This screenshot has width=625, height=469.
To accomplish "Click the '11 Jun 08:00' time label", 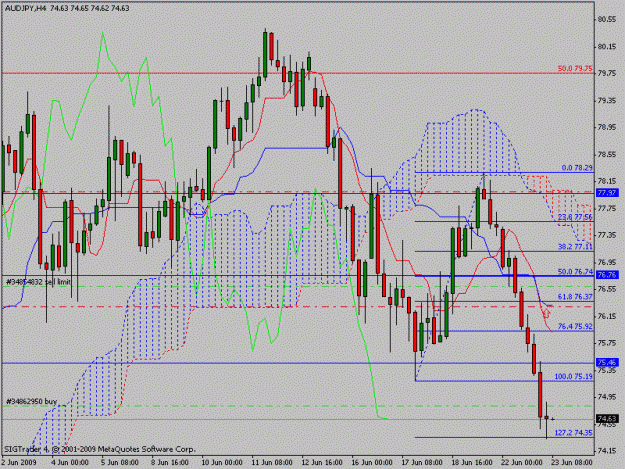I will 271,462.
